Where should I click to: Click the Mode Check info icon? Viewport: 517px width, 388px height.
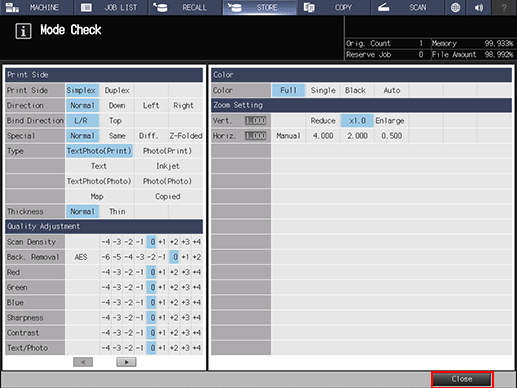[x=23, y=31]
